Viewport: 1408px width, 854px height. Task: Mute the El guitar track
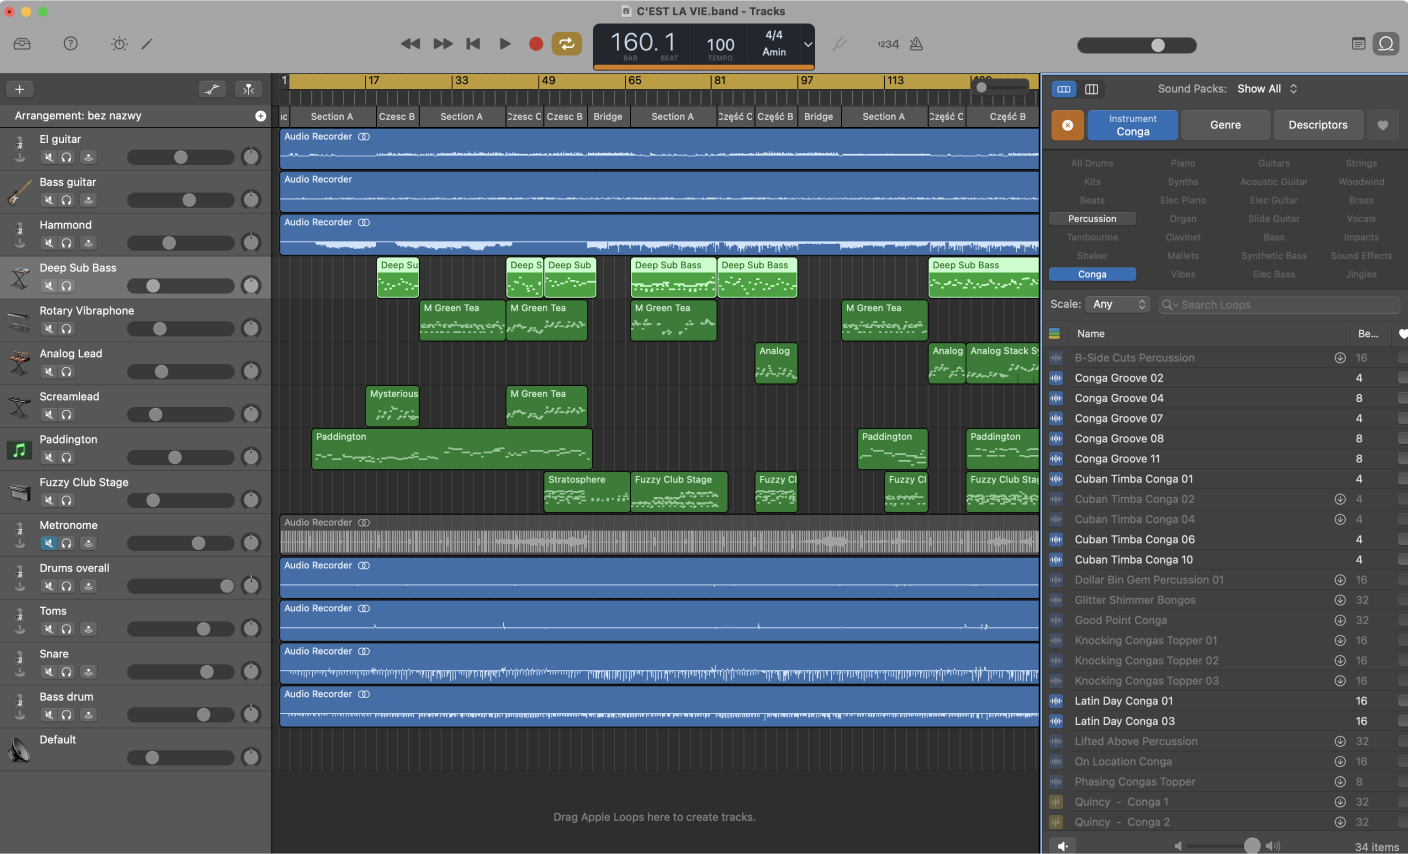click(x=48, y=157)
